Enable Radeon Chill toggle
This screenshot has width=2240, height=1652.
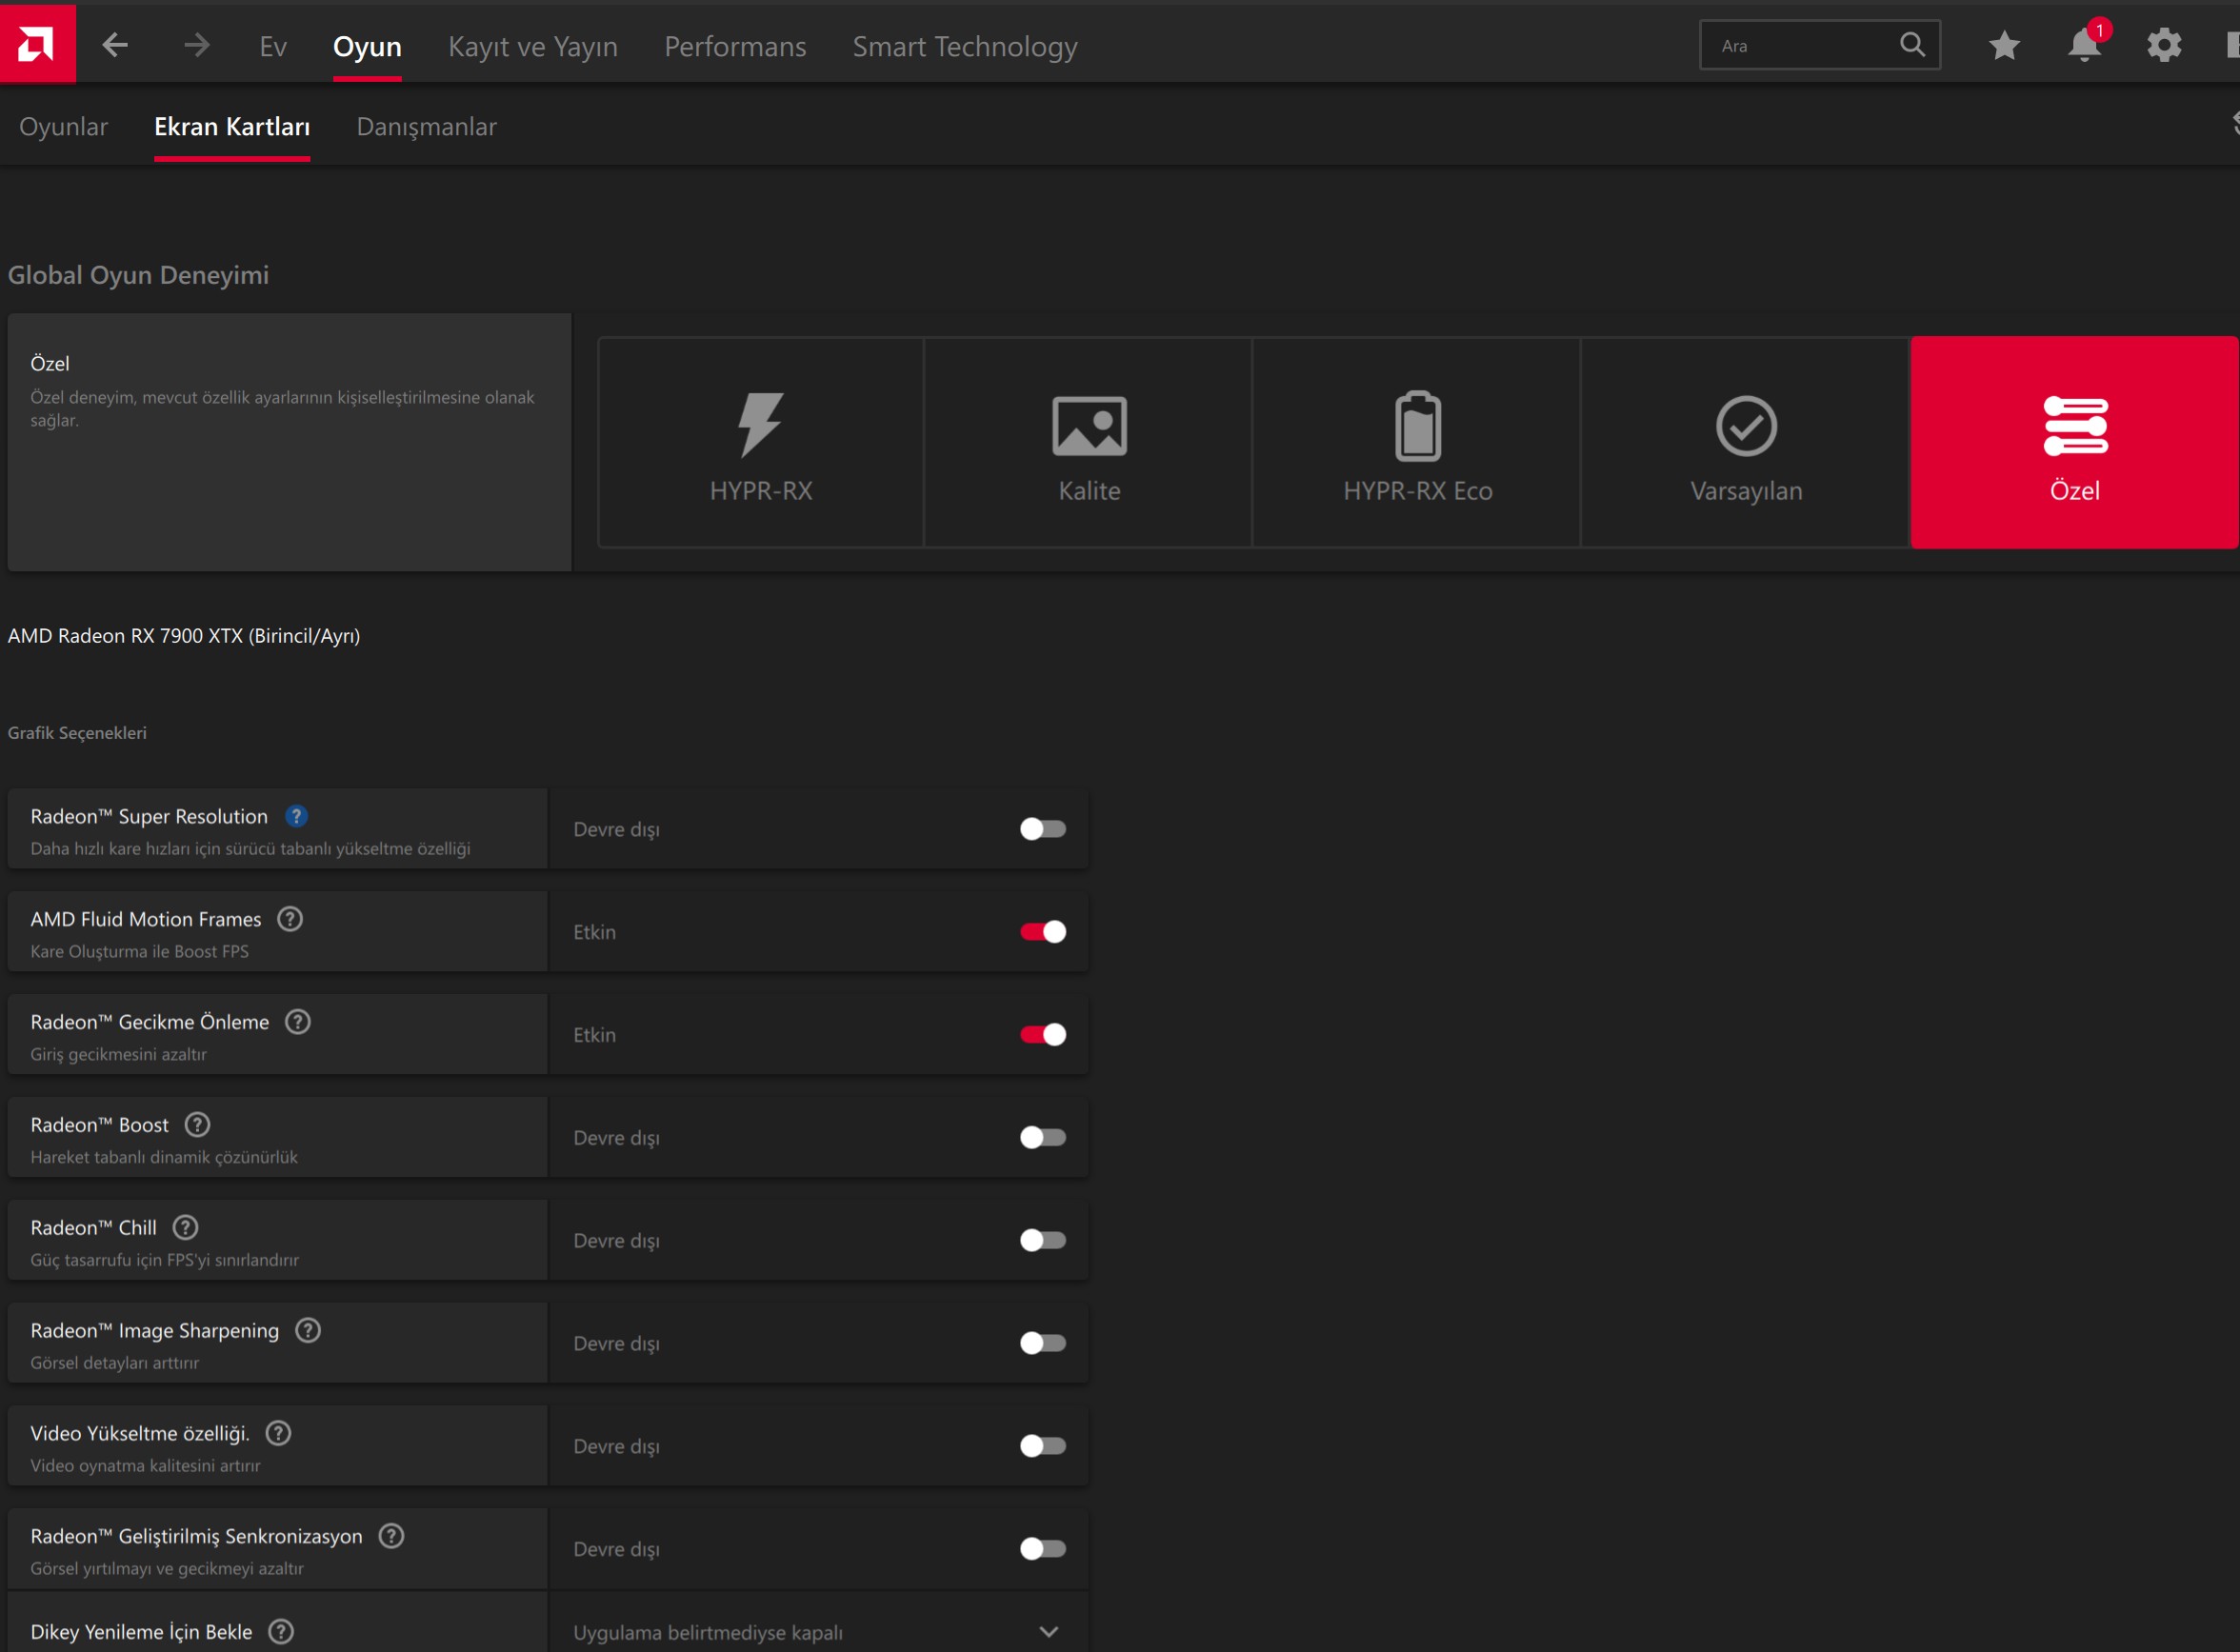coord(1043,1240)
